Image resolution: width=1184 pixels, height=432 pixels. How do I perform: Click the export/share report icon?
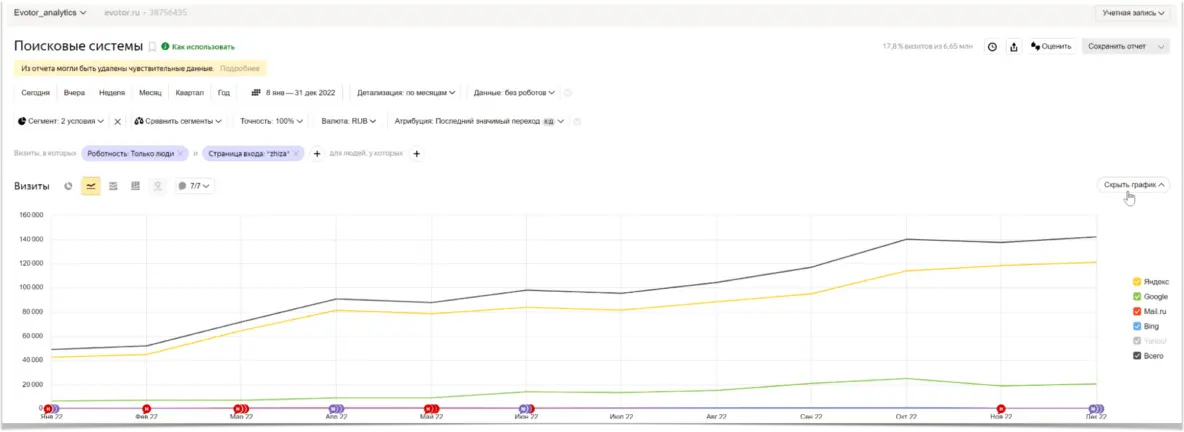(x=1014, y=46)
